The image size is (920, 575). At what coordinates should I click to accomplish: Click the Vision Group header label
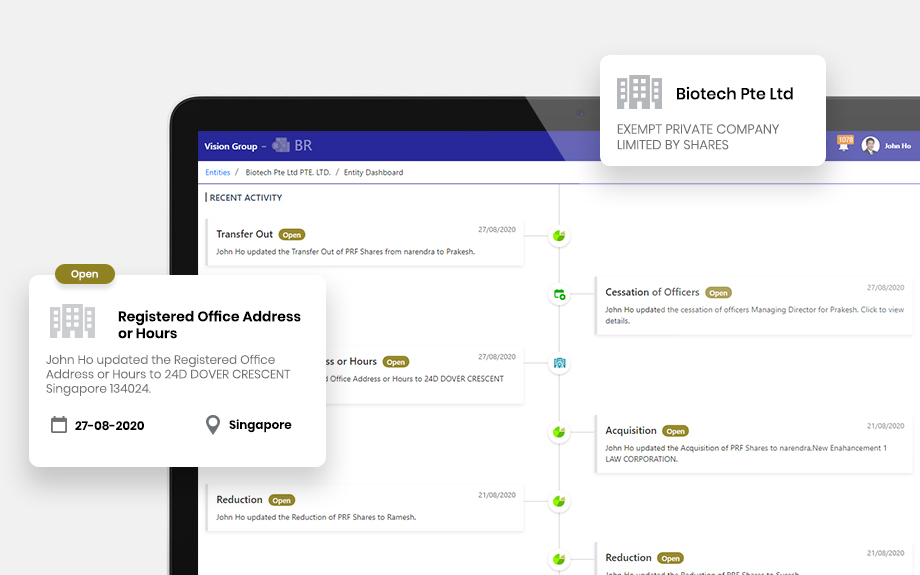tap(231, 146)
